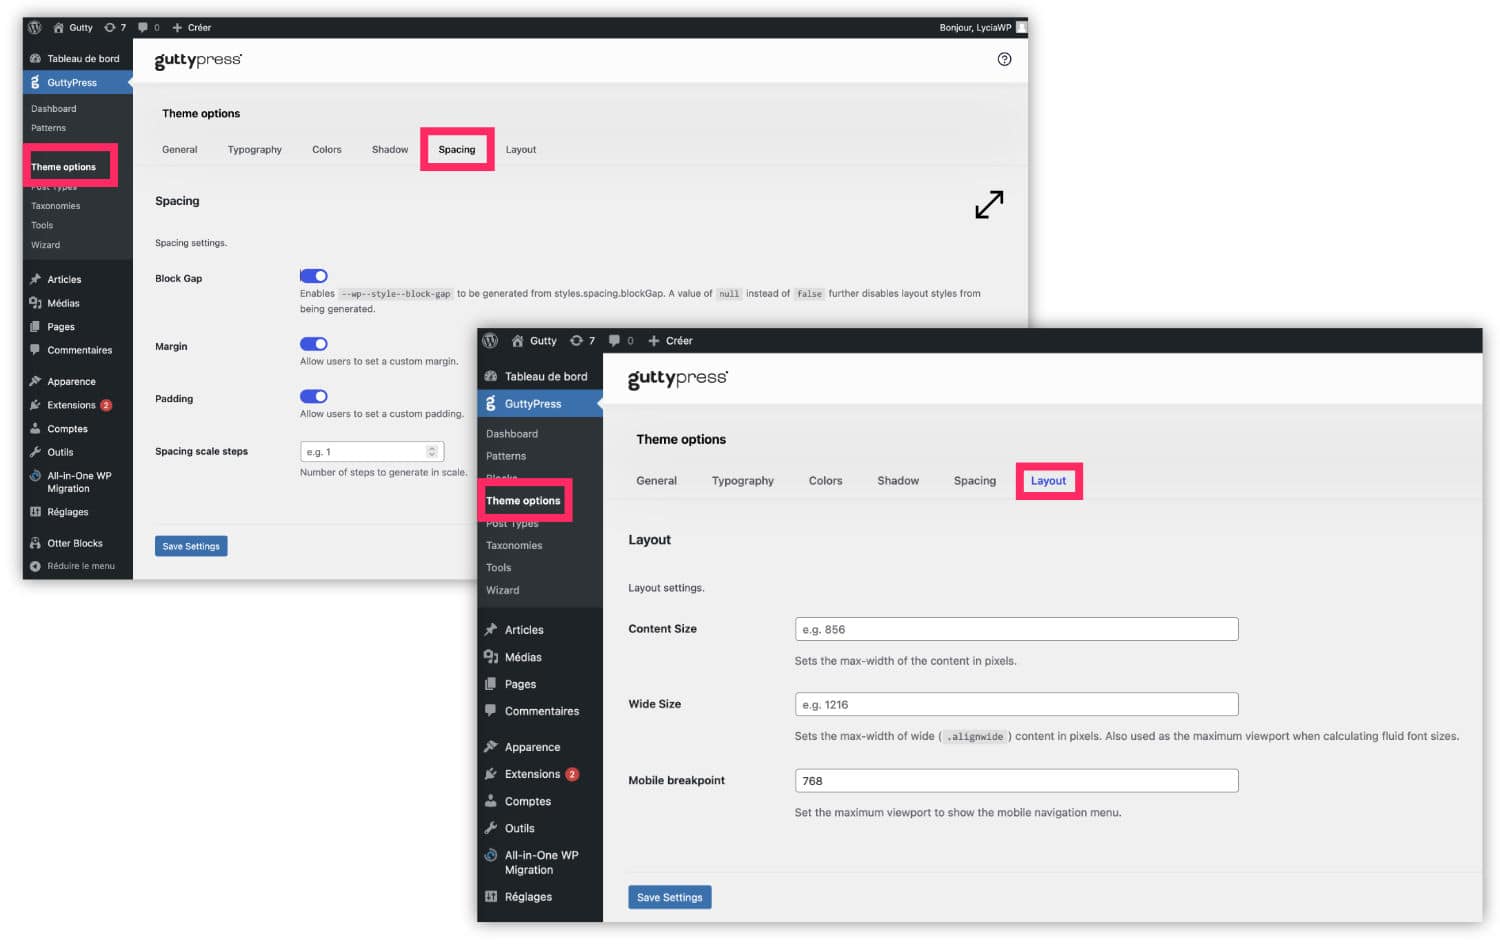
Task: Open Colors tab in front window
Action: (826, 481)
